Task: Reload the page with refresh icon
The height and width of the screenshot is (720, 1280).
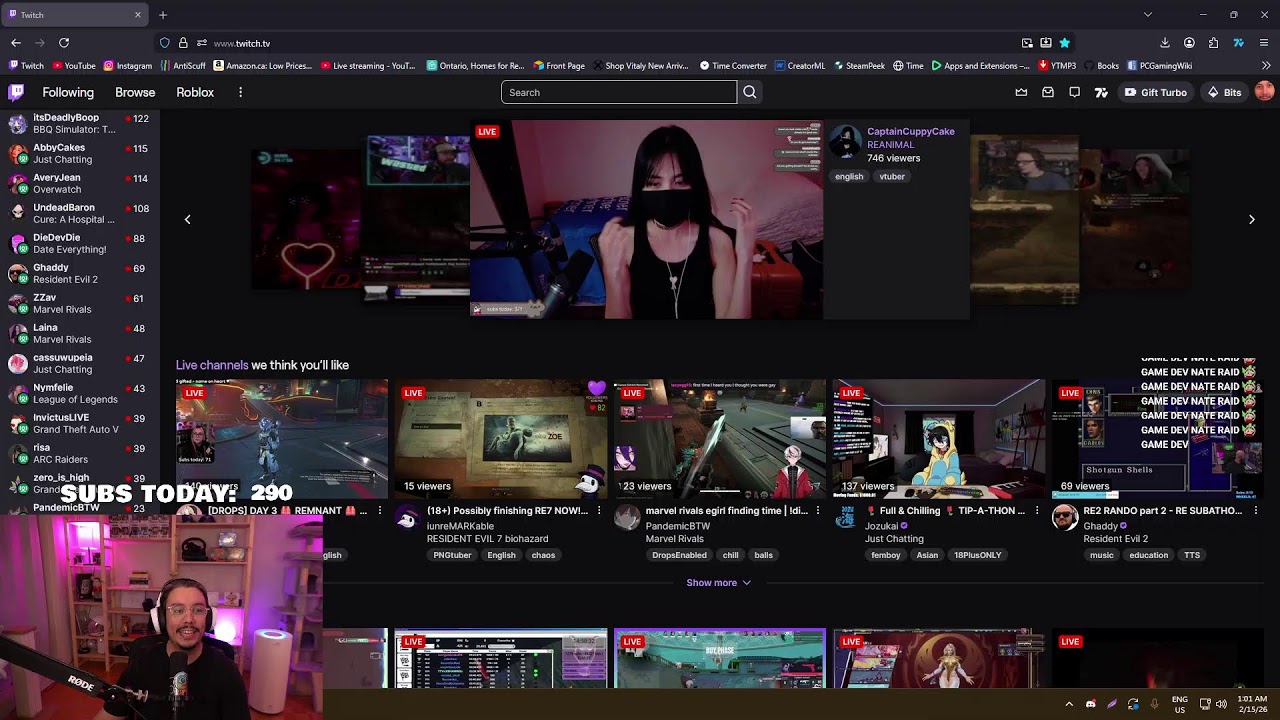Action: pos(64,43)
